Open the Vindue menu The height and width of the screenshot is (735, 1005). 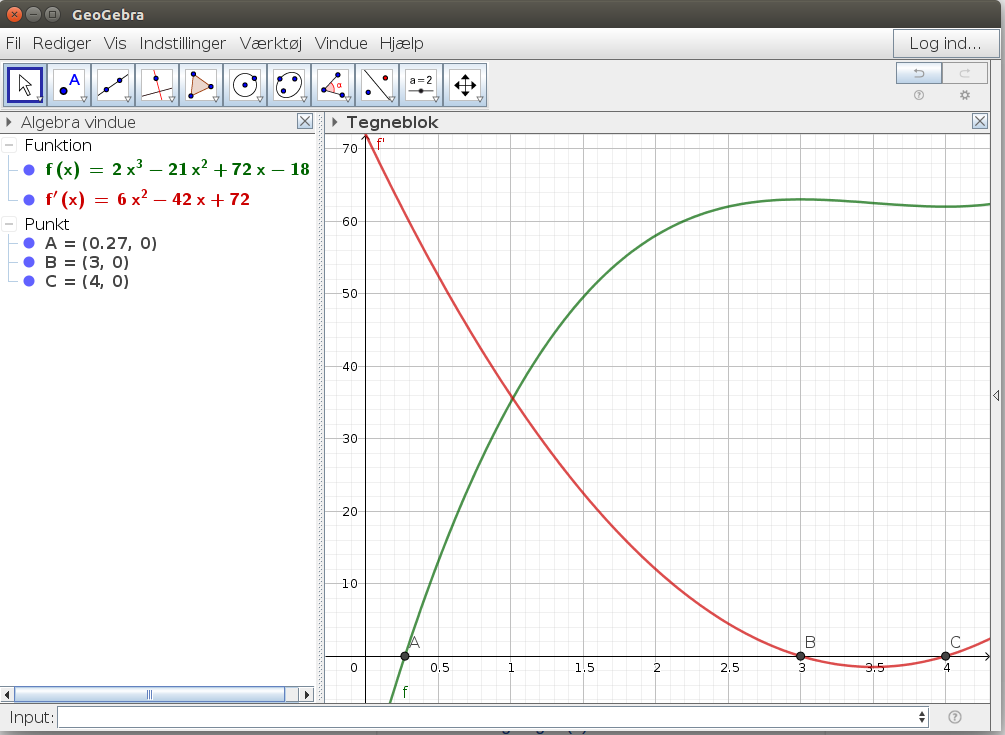click(x=341, y=44)
